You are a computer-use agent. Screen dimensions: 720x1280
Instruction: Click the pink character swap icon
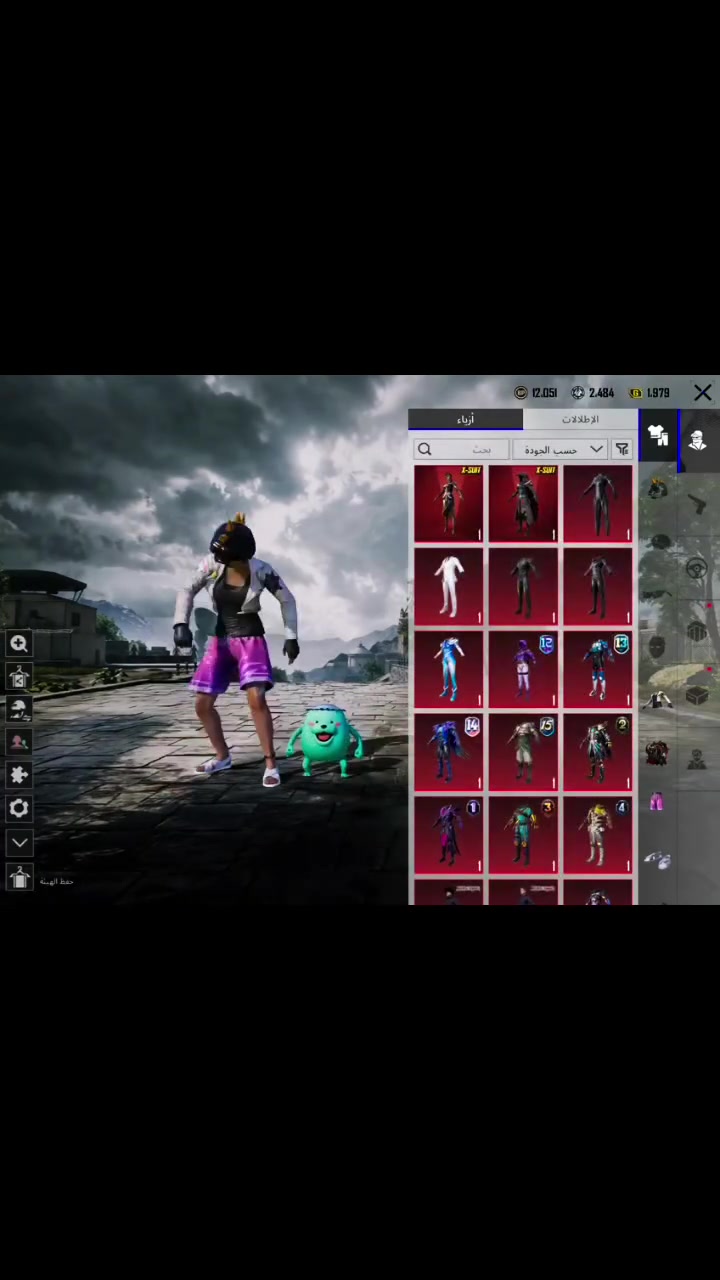(x=19, y=742)
